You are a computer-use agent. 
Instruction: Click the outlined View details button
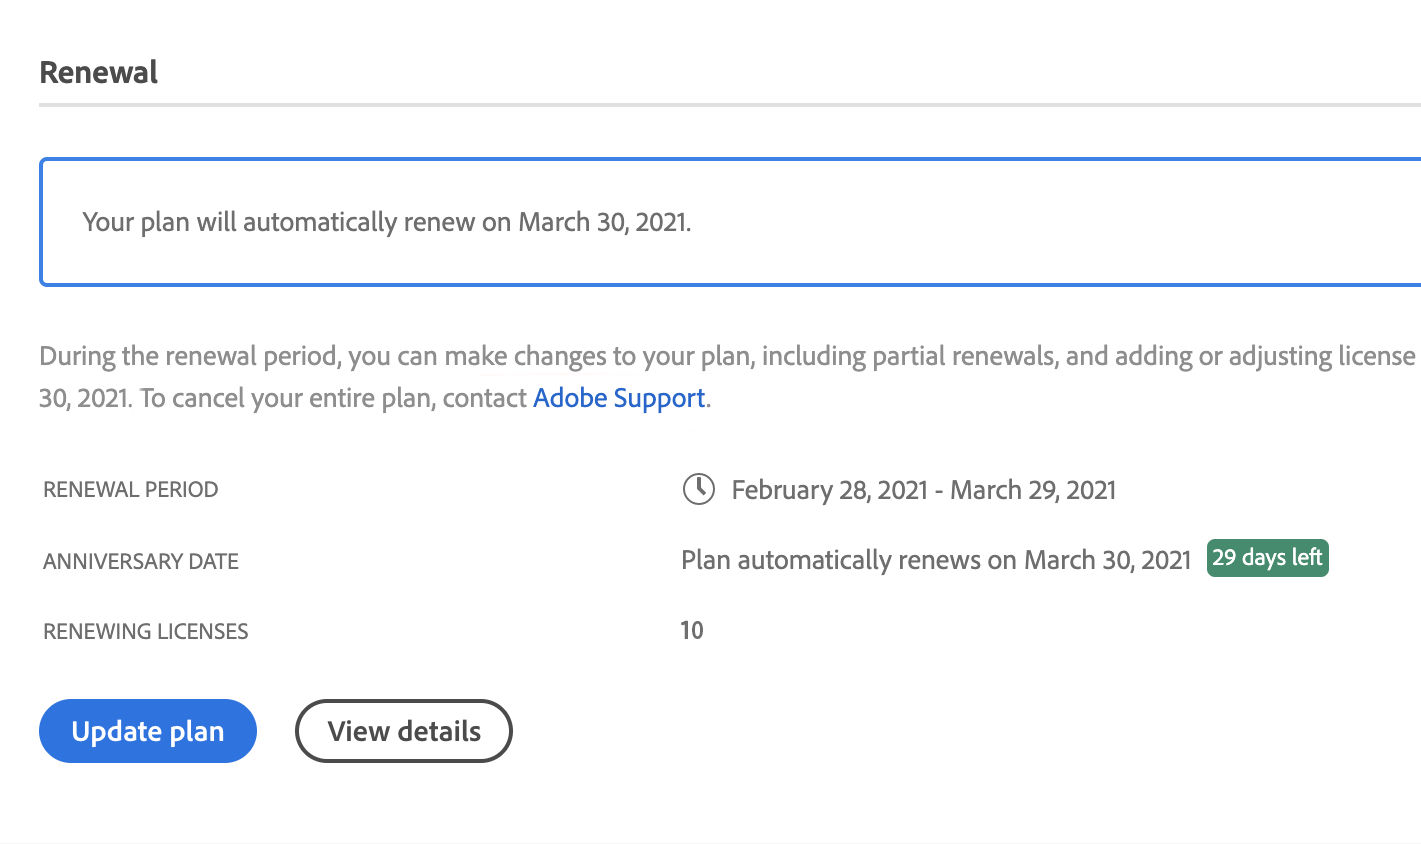(403, 731)
